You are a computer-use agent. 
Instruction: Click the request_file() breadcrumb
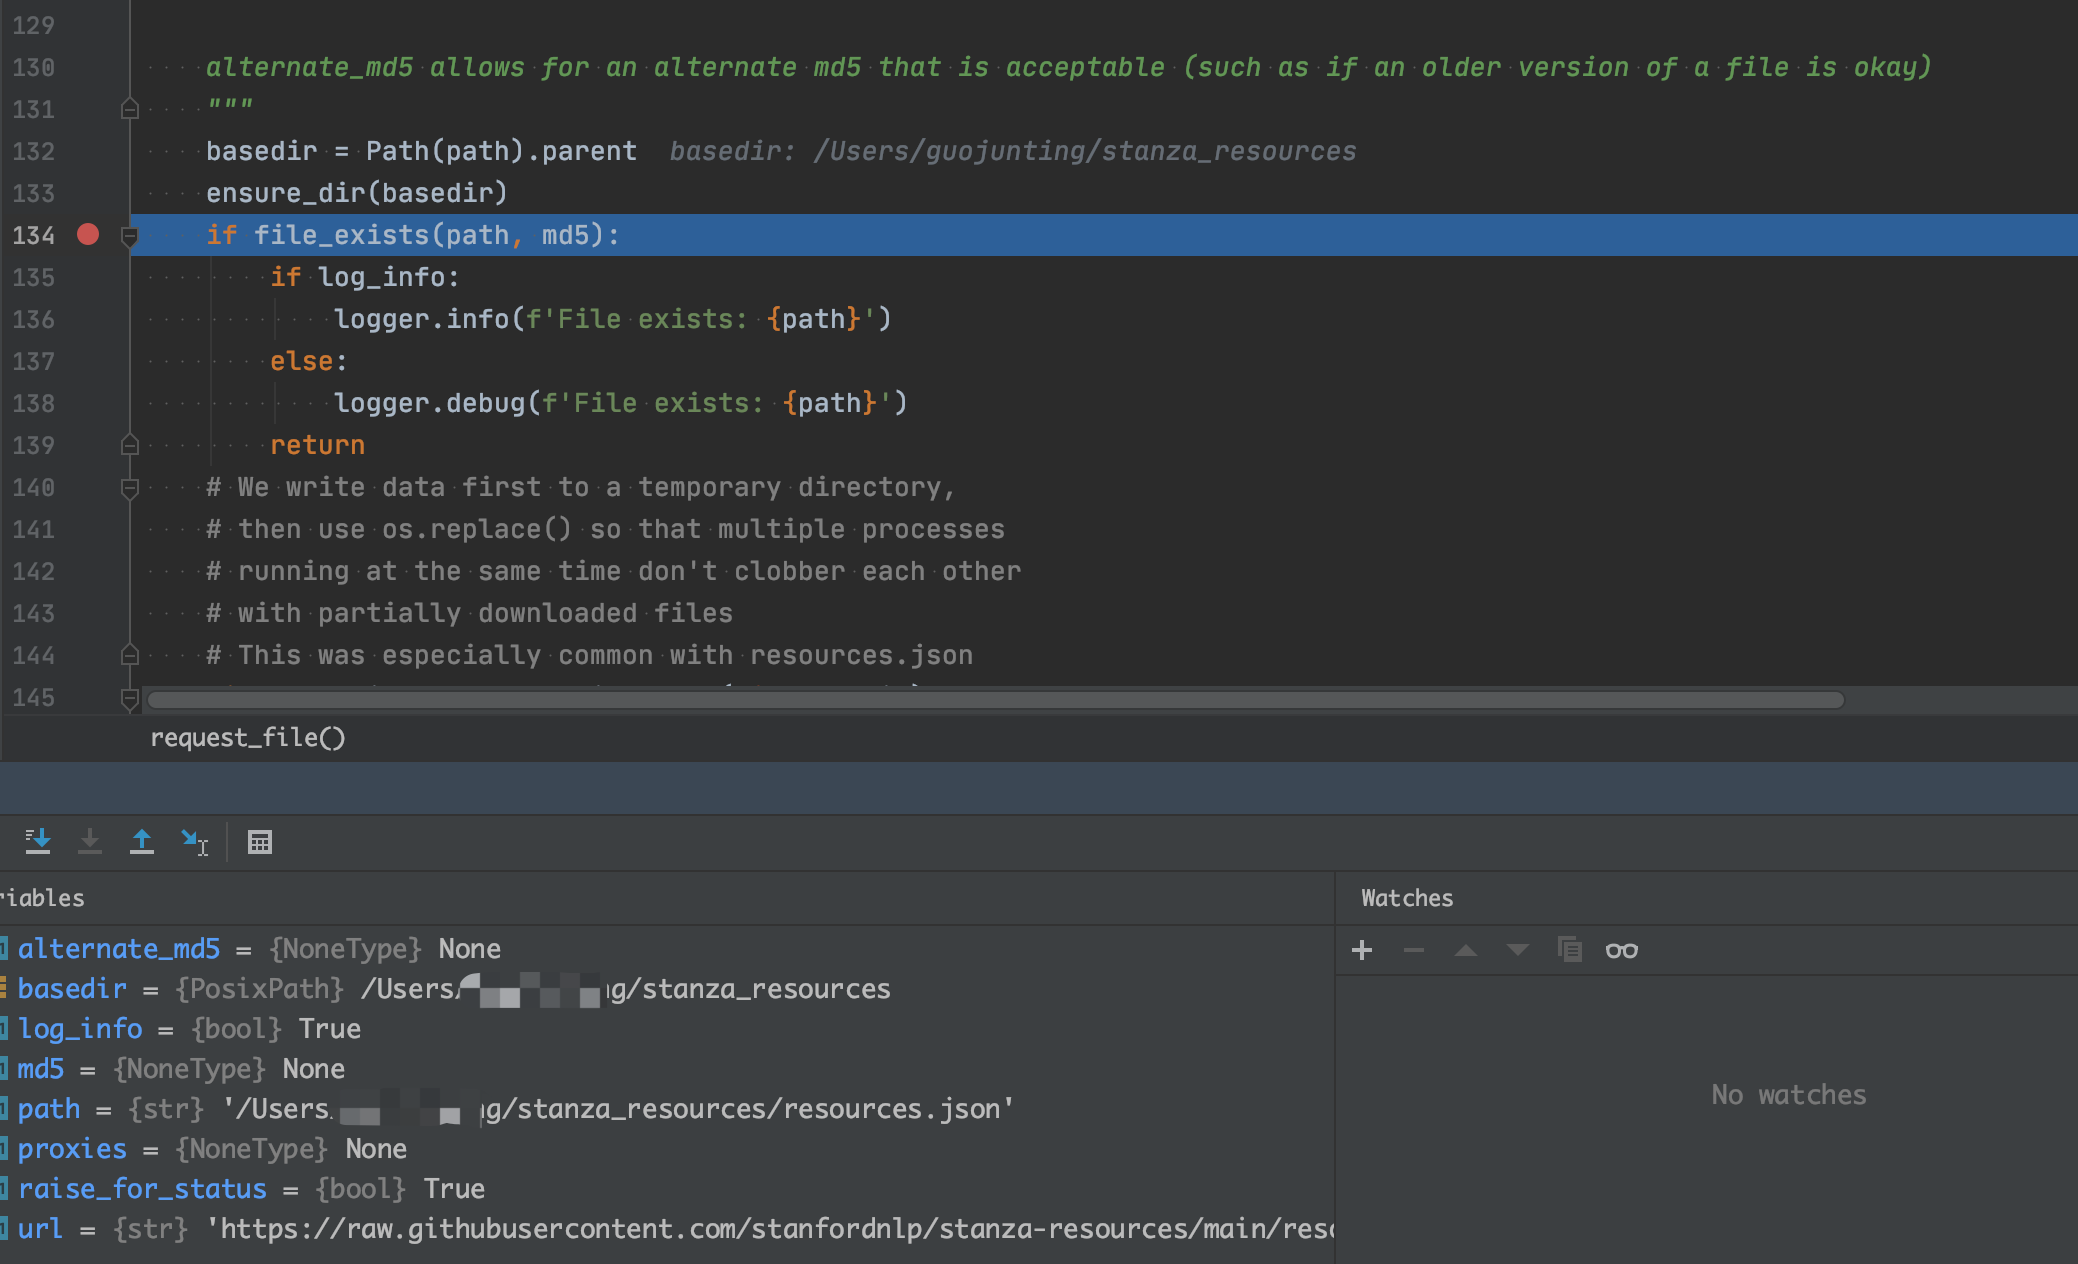point(247,738)
